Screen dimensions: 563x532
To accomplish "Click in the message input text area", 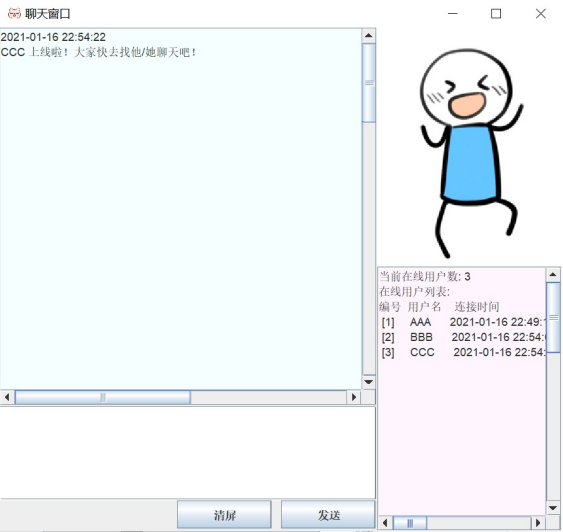I will tap(187, 452).
